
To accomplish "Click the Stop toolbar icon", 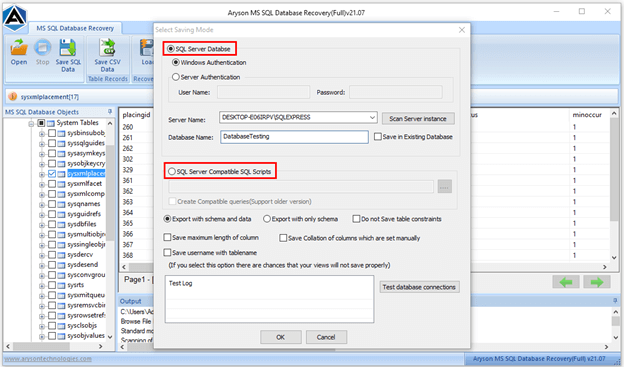I will pos(42,48).
